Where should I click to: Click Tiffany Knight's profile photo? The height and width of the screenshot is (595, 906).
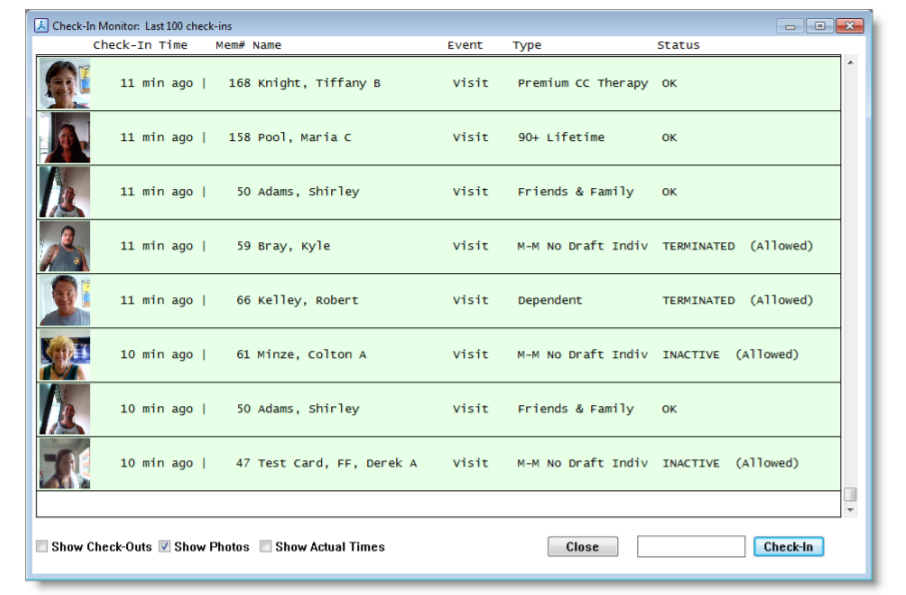[x=64, y=83]
